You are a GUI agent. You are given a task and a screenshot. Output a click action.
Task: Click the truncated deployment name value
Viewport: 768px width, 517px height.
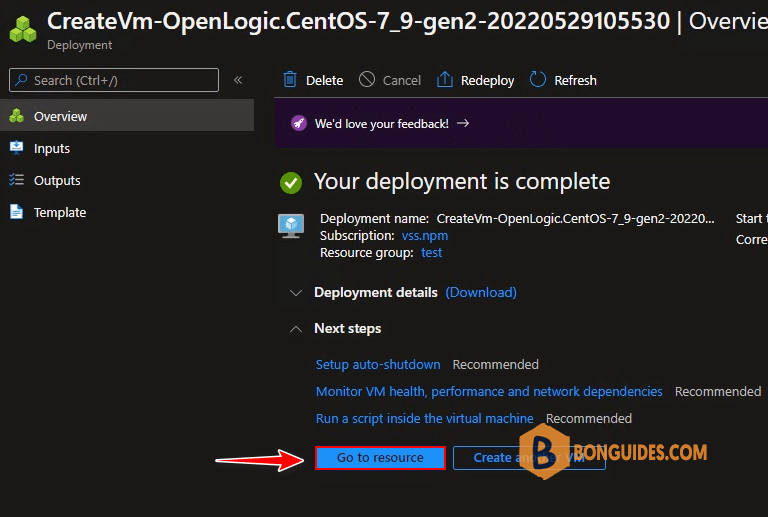[576, 219]
